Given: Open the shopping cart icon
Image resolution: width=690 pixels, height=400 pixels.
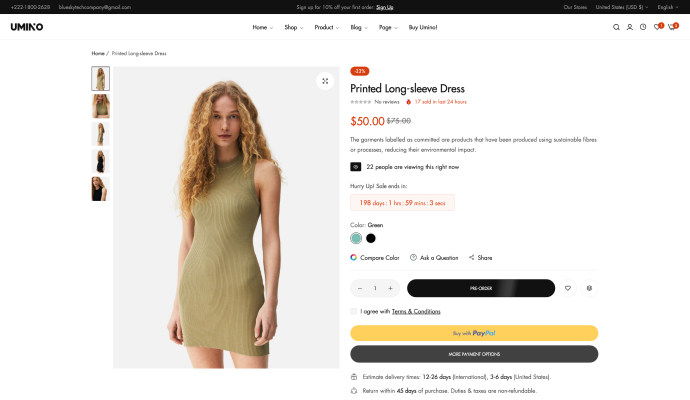Looking at the screenshot, I should coord(672,27).
